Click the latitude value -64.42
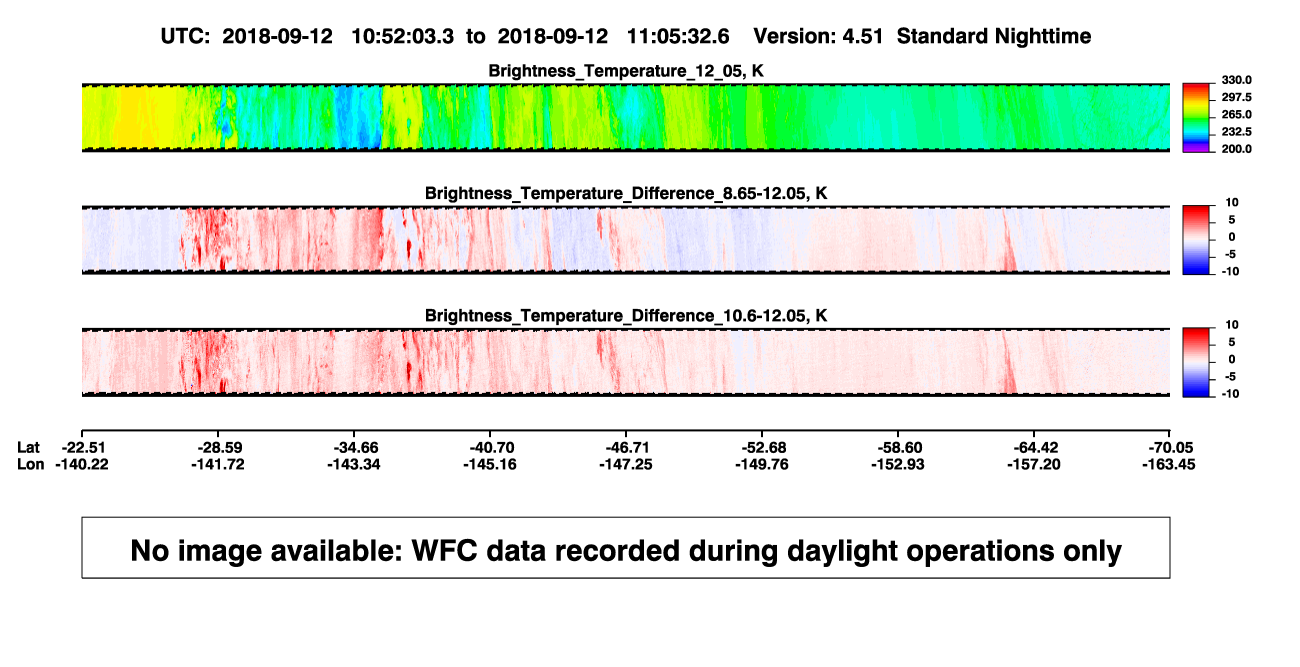Screen dimensions: 1300x667 (1036, 446)
